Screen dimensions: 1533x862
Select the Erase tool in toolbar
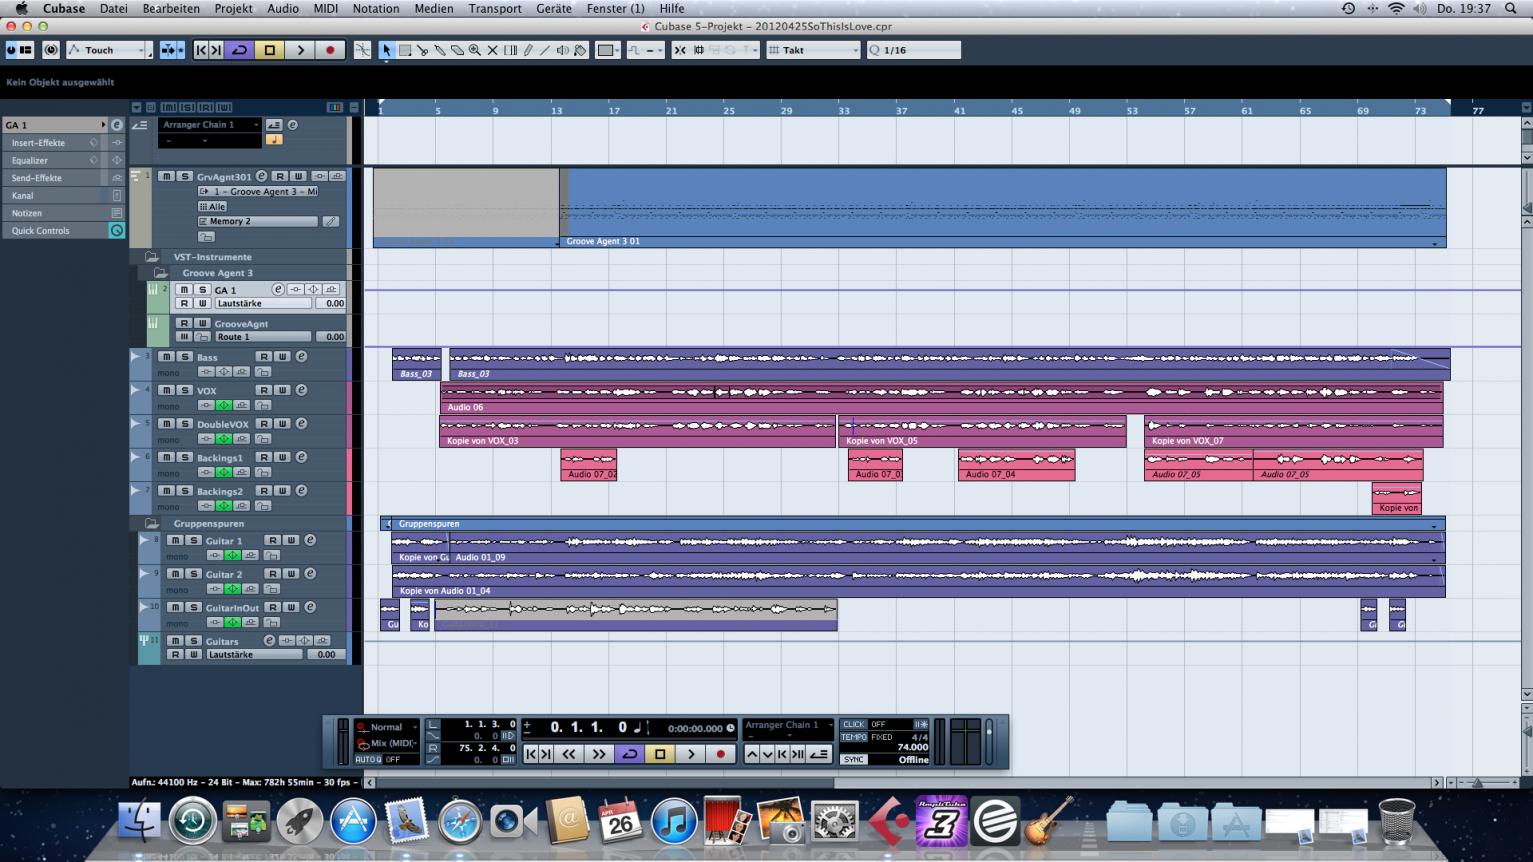click(457, 50)
